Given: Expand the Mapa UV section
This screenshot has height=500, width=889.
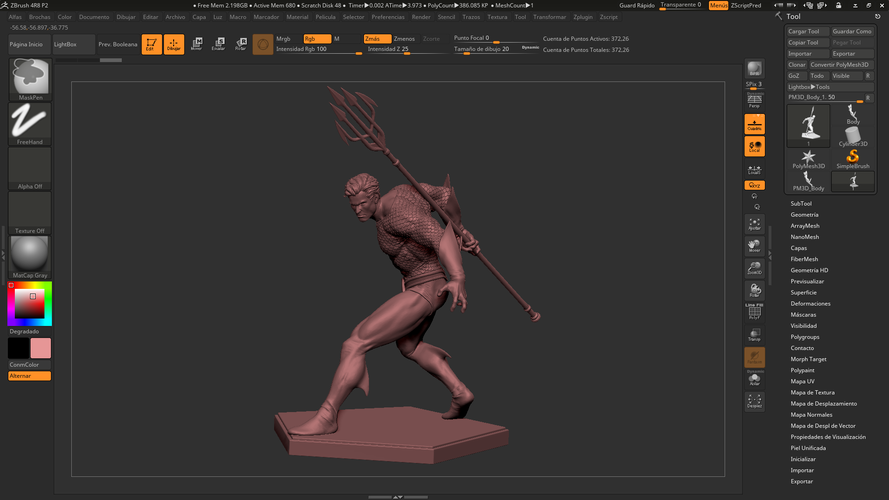Looking at the screenshot, I should tap(803, 382).
